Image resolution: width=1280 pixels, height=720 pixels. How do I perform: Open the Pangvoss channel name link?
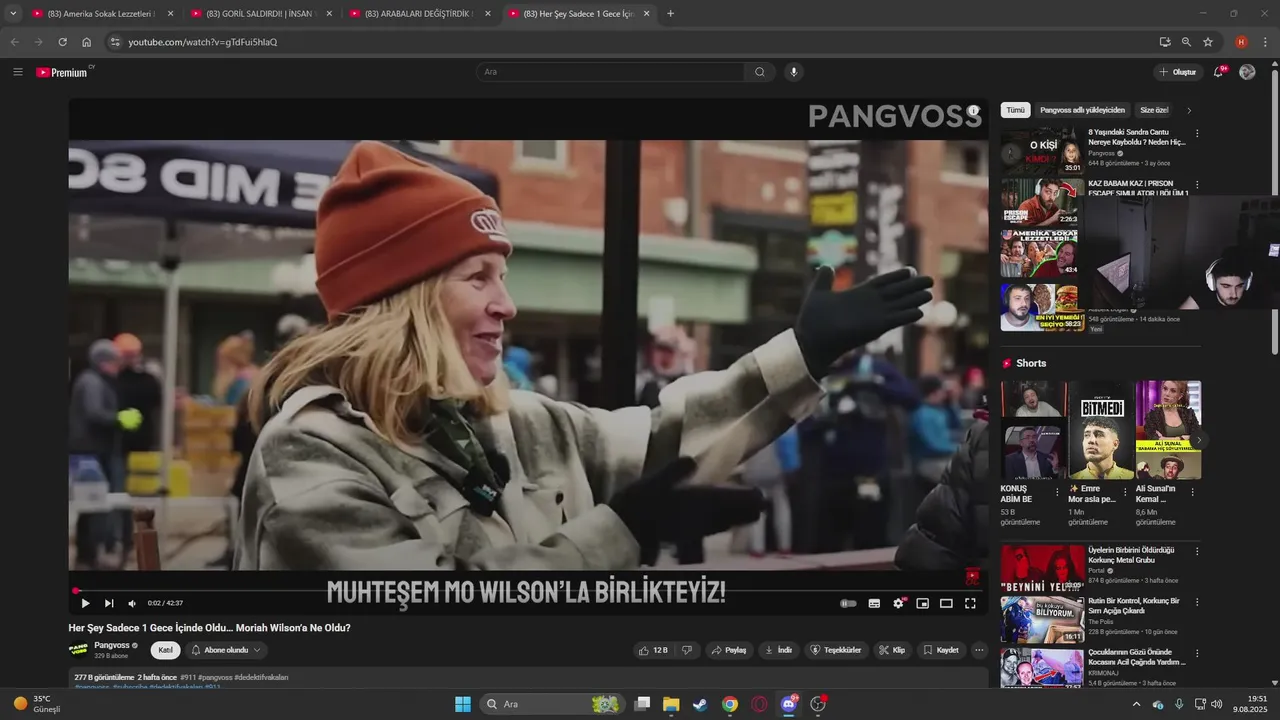(112, 645)
